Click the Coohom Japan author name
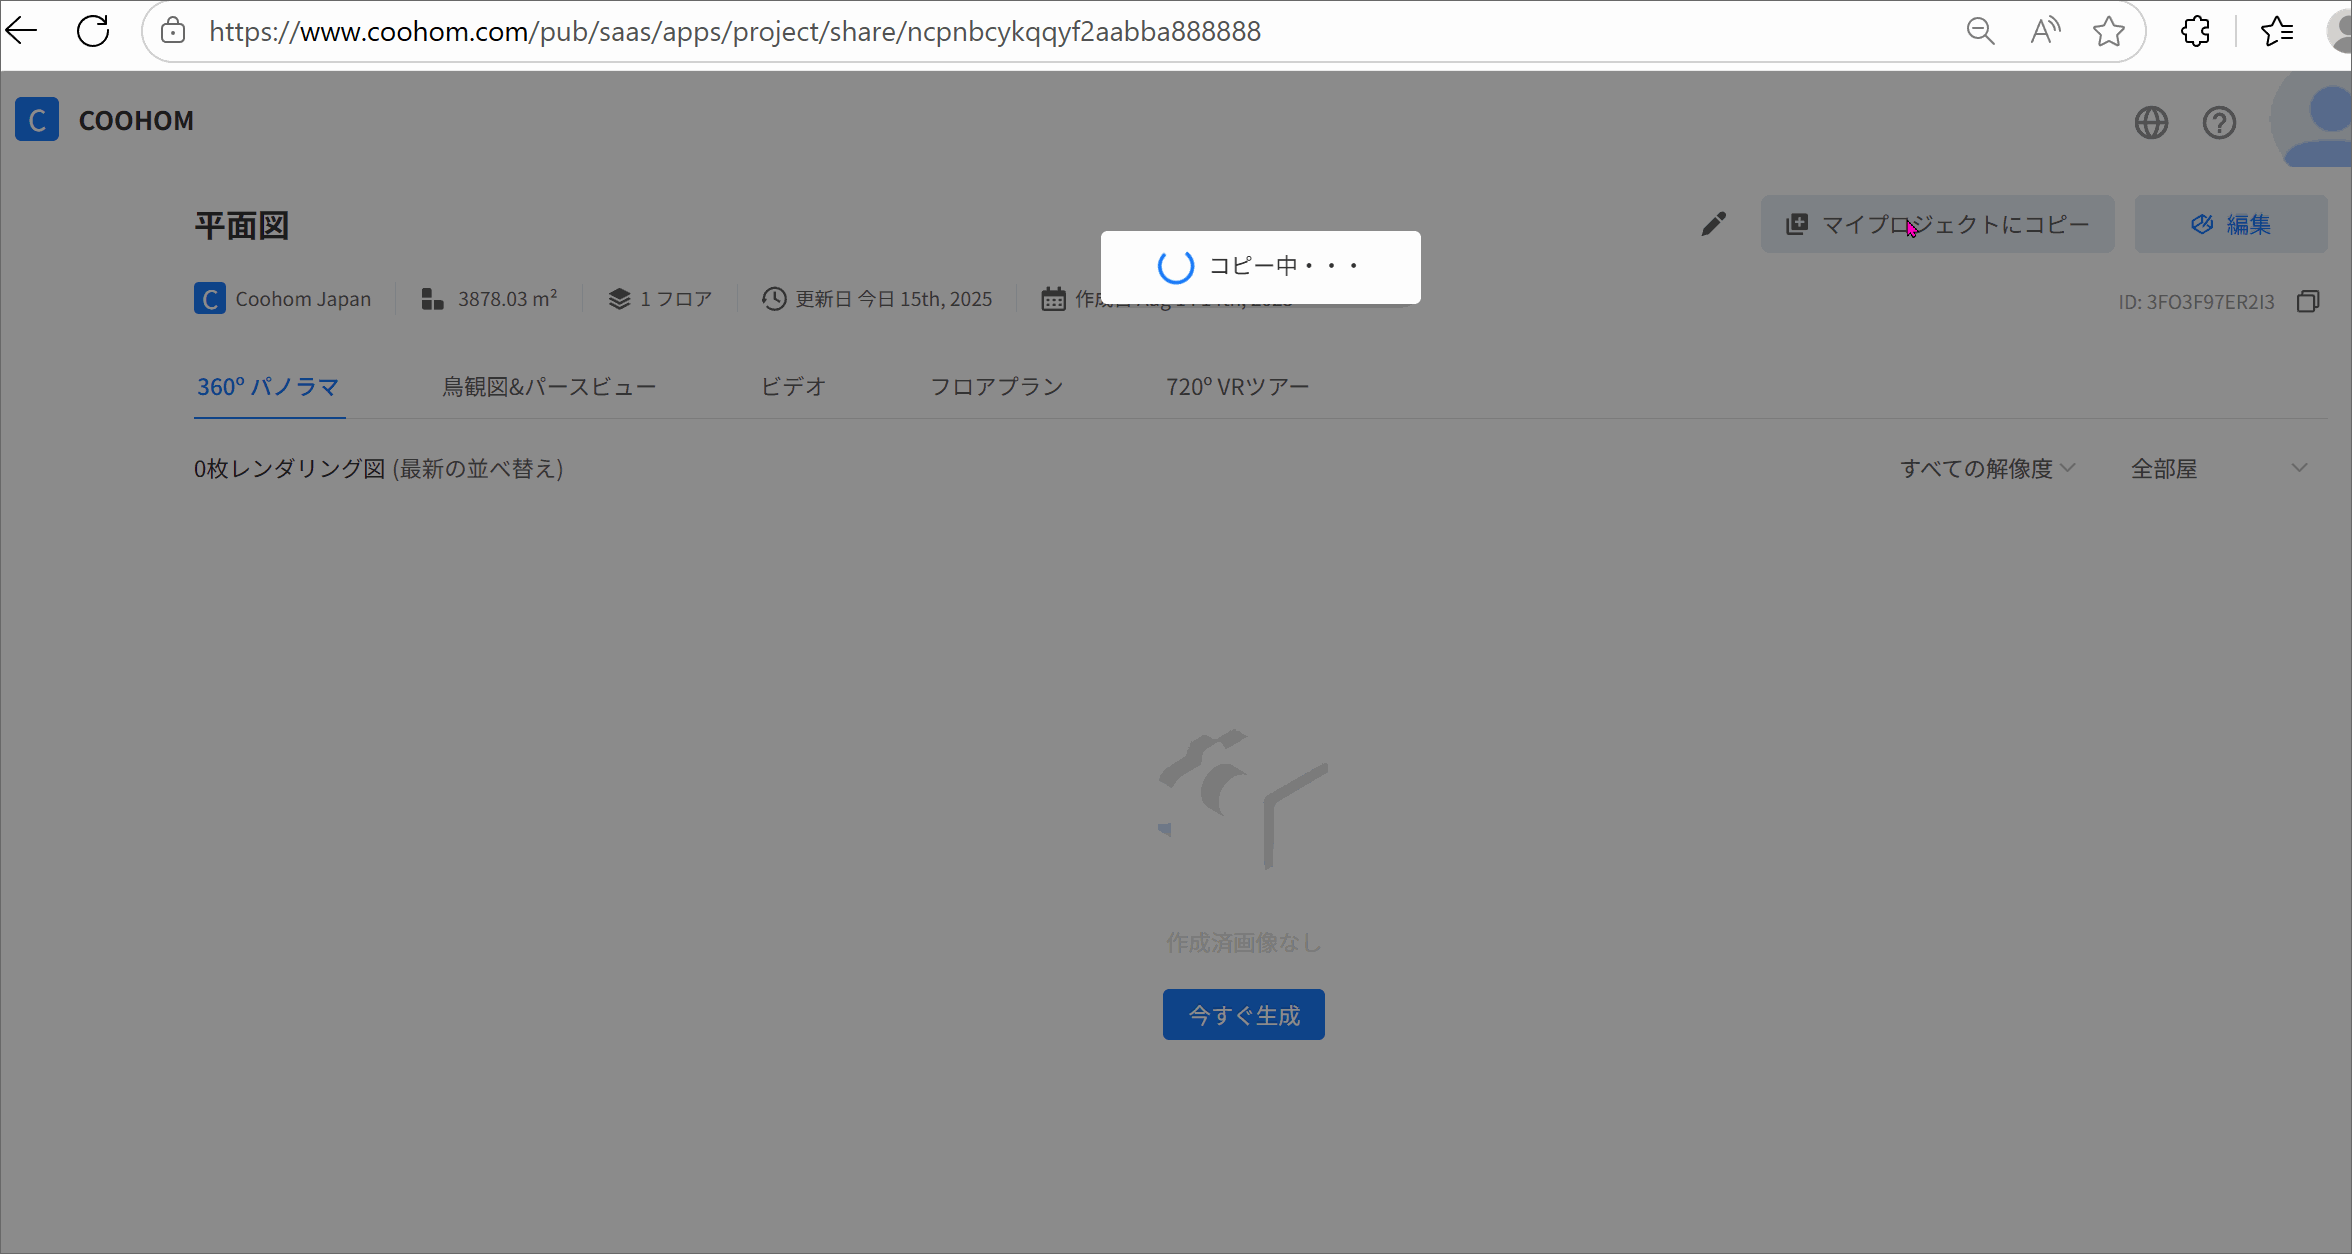 [303, 299]
